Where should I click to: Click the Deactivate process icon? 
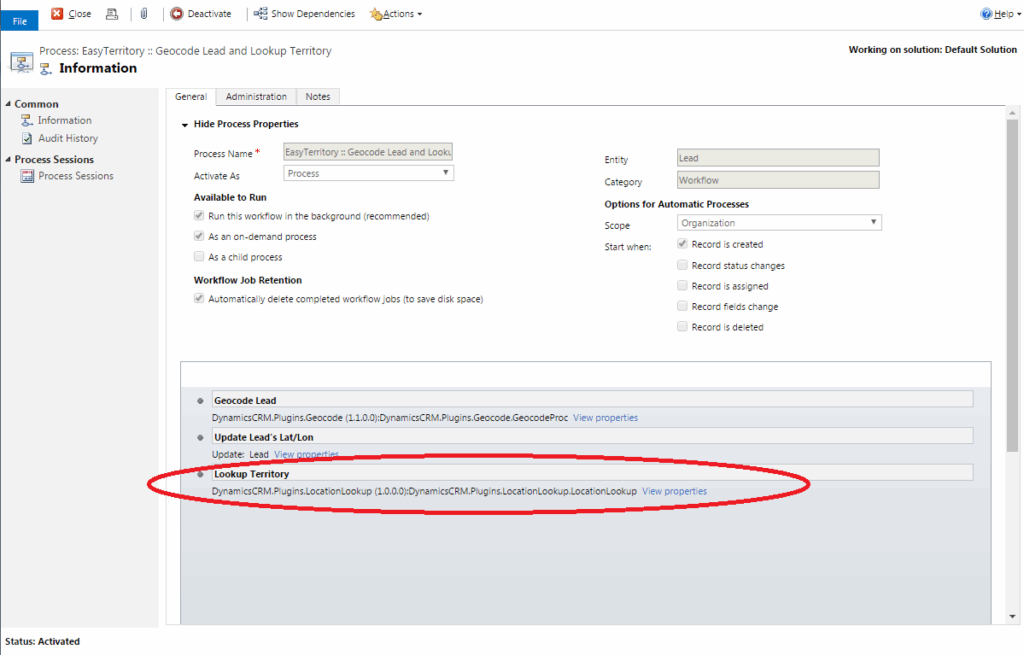tap(177, 14)
